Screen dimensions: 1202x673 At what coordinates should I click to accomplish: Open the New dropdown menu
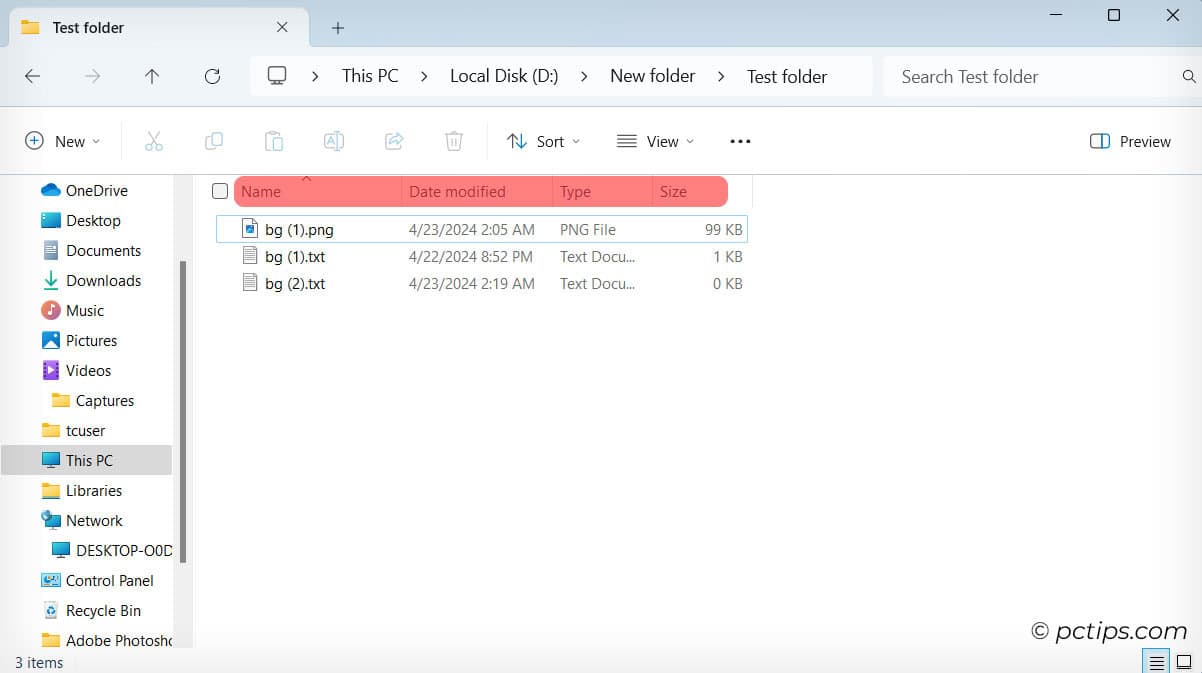(x=62, y=141)
